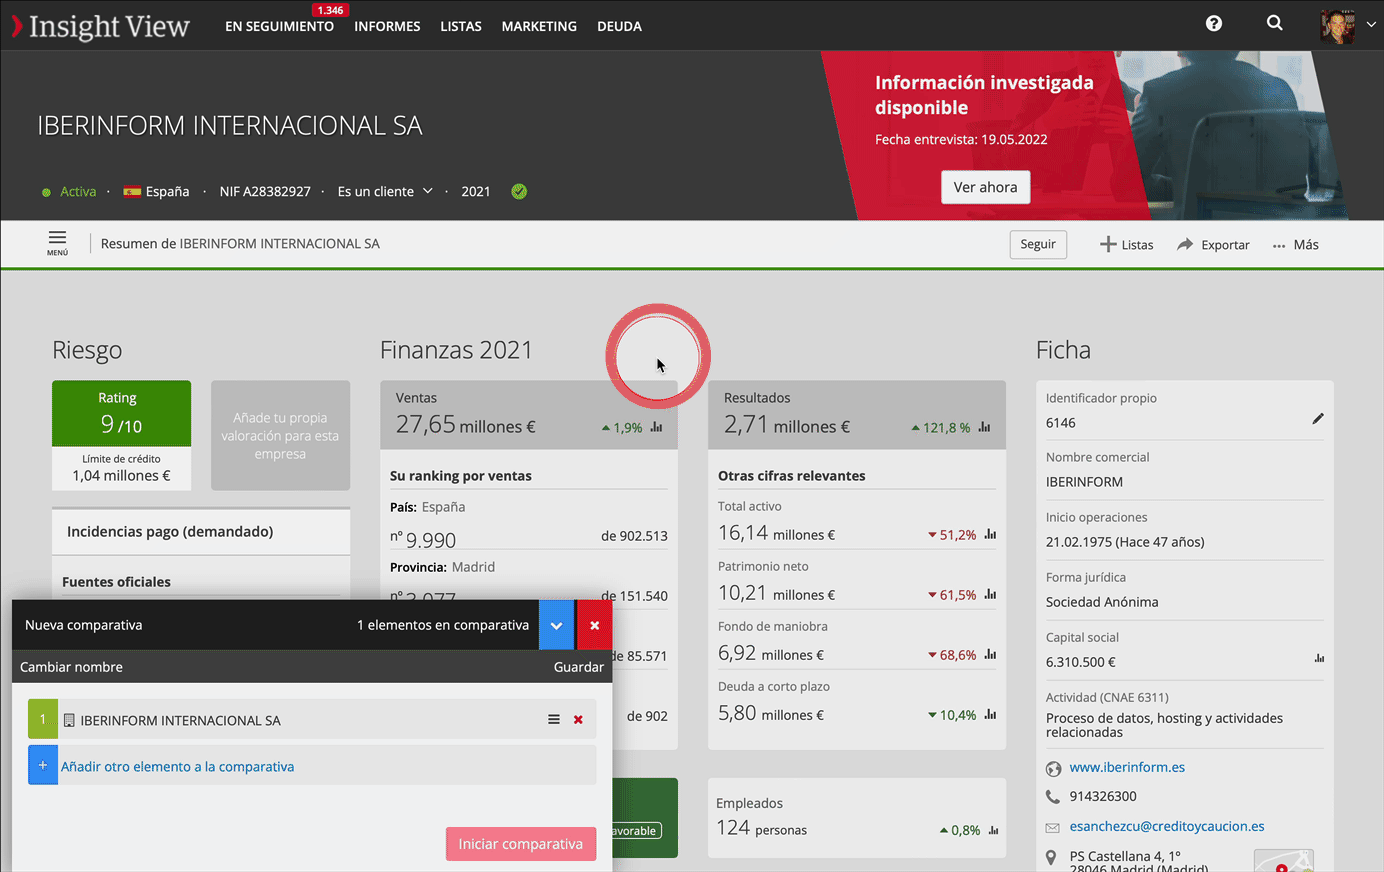Expand the user account chevron

(x=1371, y=25)
